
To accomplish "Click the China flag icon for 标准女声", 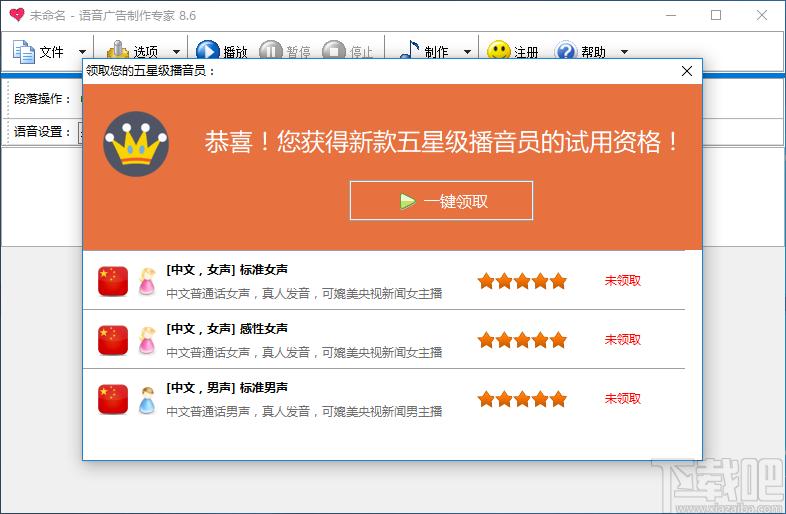I will [x=113, y=281].
